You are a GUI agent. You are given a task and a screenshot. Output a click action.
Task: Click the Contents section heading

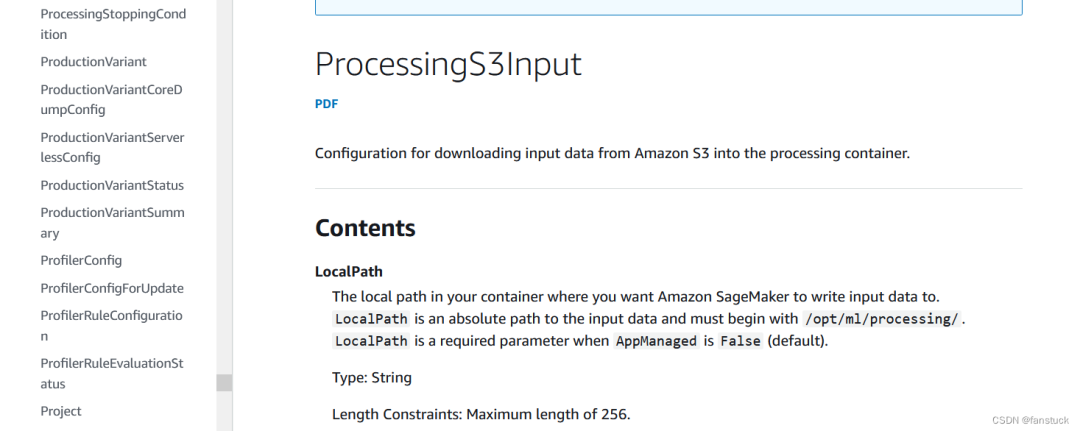click(365, 228)
